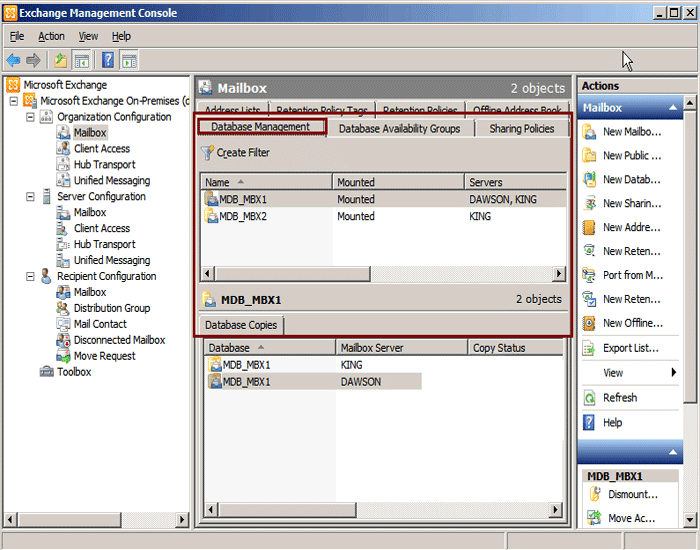The height and width of the screenshot is (550, 700).
Task: Select Client Access under Server Configuration
Action: pyautogui.click(x=102, y=228)
